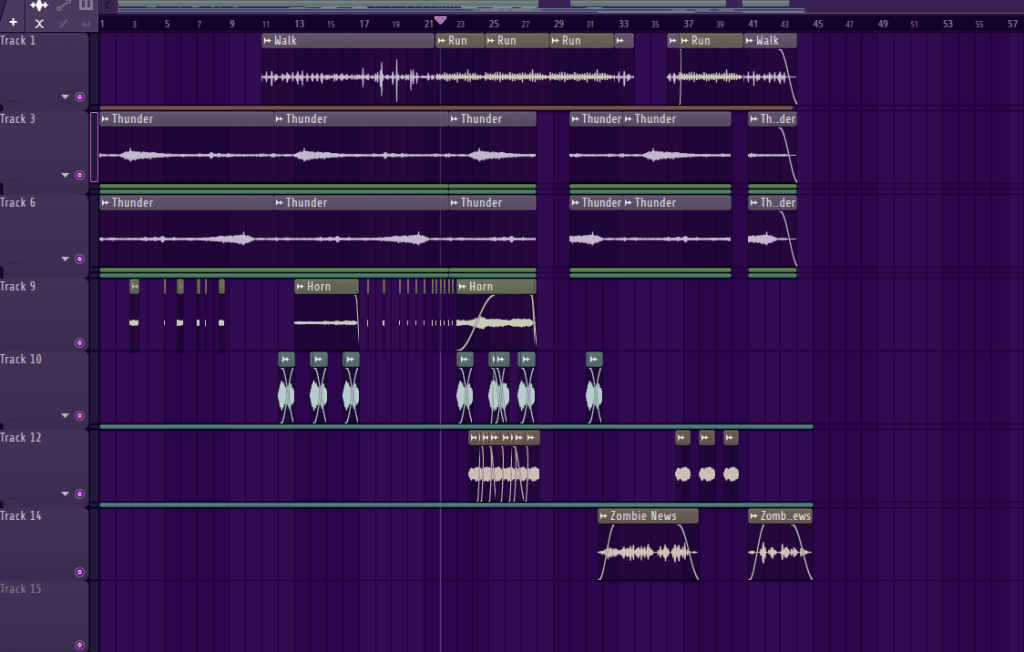Screen dimensions: 1024x652
Task: Select the audio waveform view icon
Action: coord(39,6)
